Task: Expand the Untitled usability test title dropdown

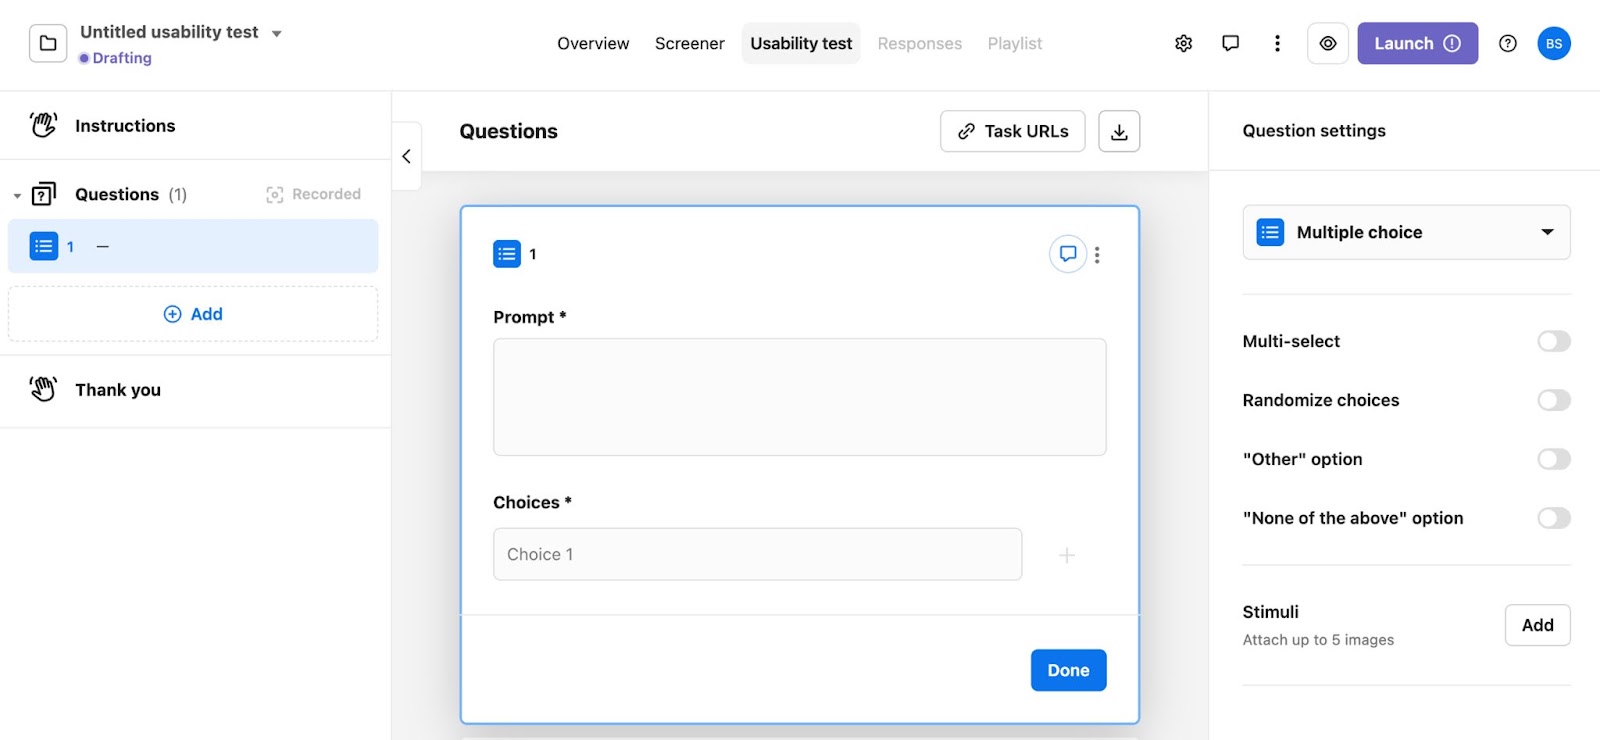Action: [x=277, y=33]
